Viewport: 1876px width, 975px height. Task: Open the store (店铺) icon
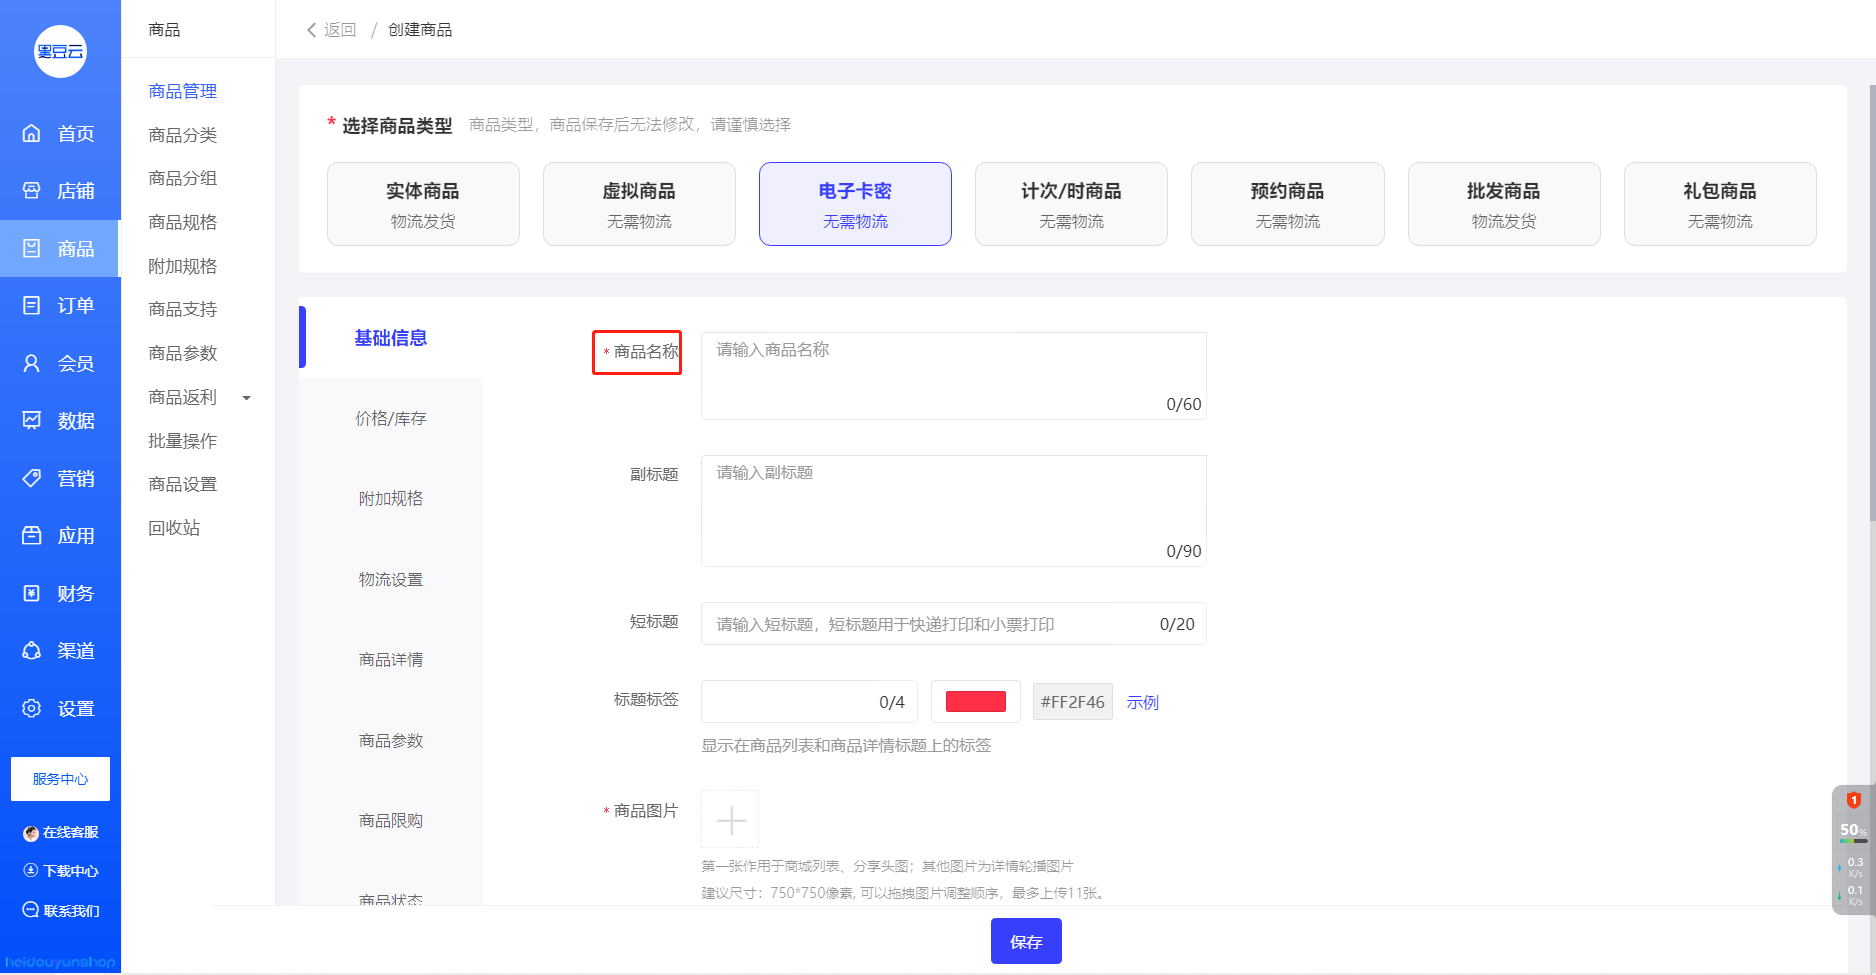32,190
